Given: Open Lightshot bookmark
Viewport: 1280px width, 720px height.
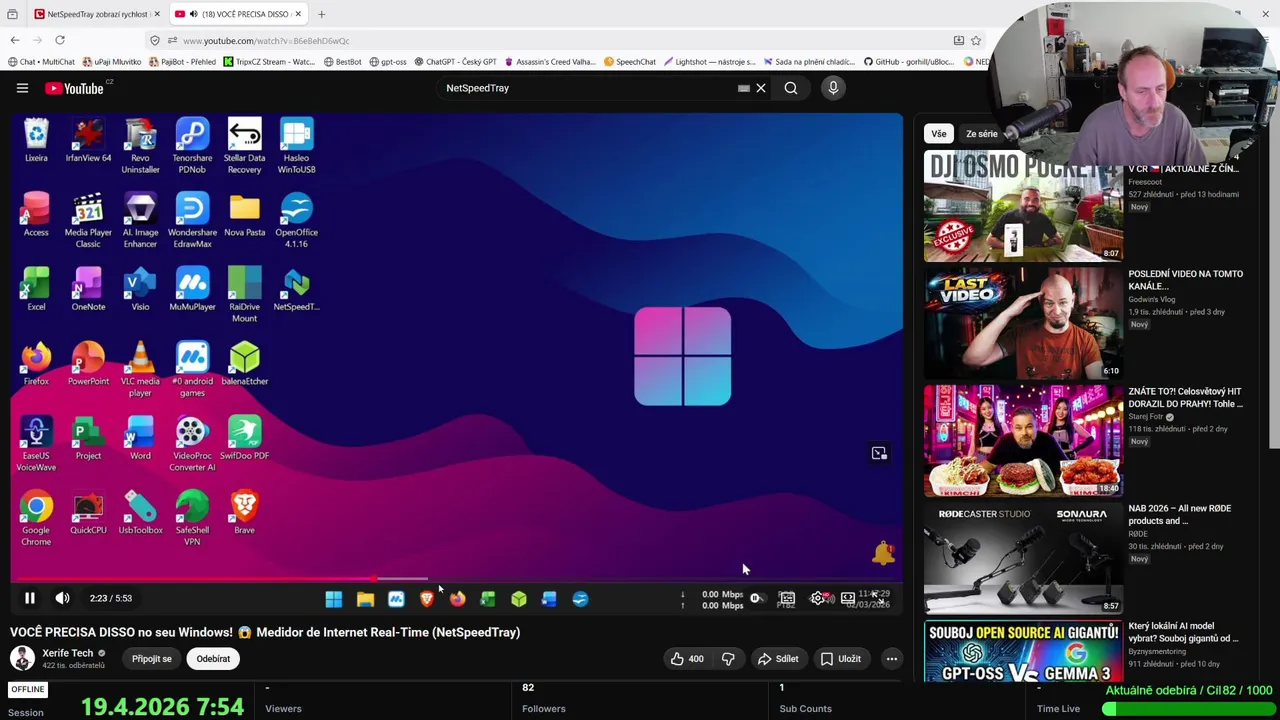Looking at the screenshot, I should (x=710, y=62).
